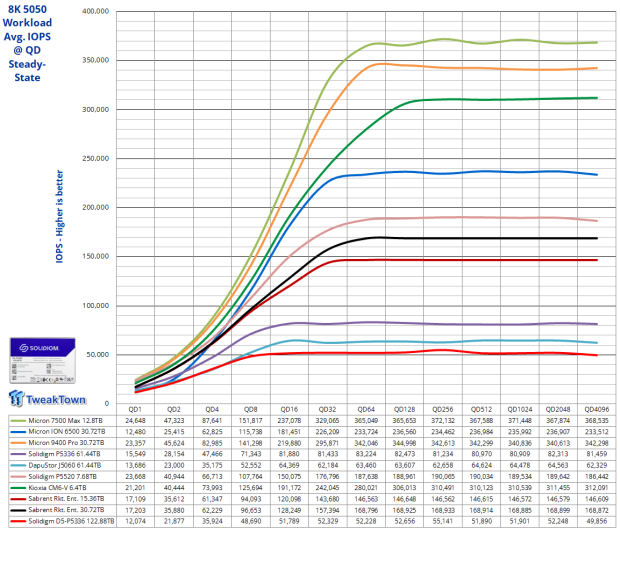The height and width of the screenshot is (568, 620).
Task: Click the 12,074 cell at QD1
Action: tap(135, 521)
